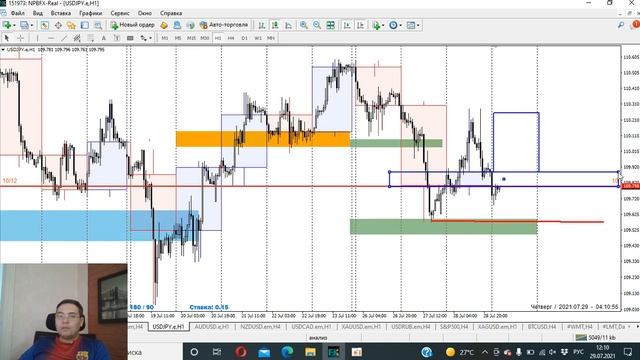The height and width of the screenshot is (360, 640).
Task: Open the Сервис menu
Action: [120, 13]
